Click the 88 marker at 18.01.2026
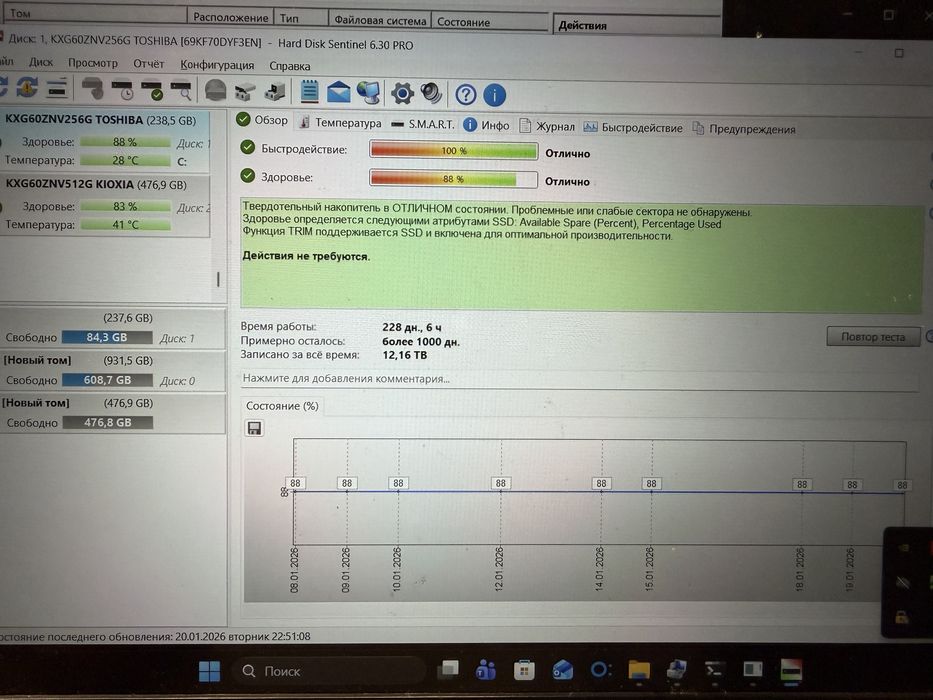 [x=801, y=485]
